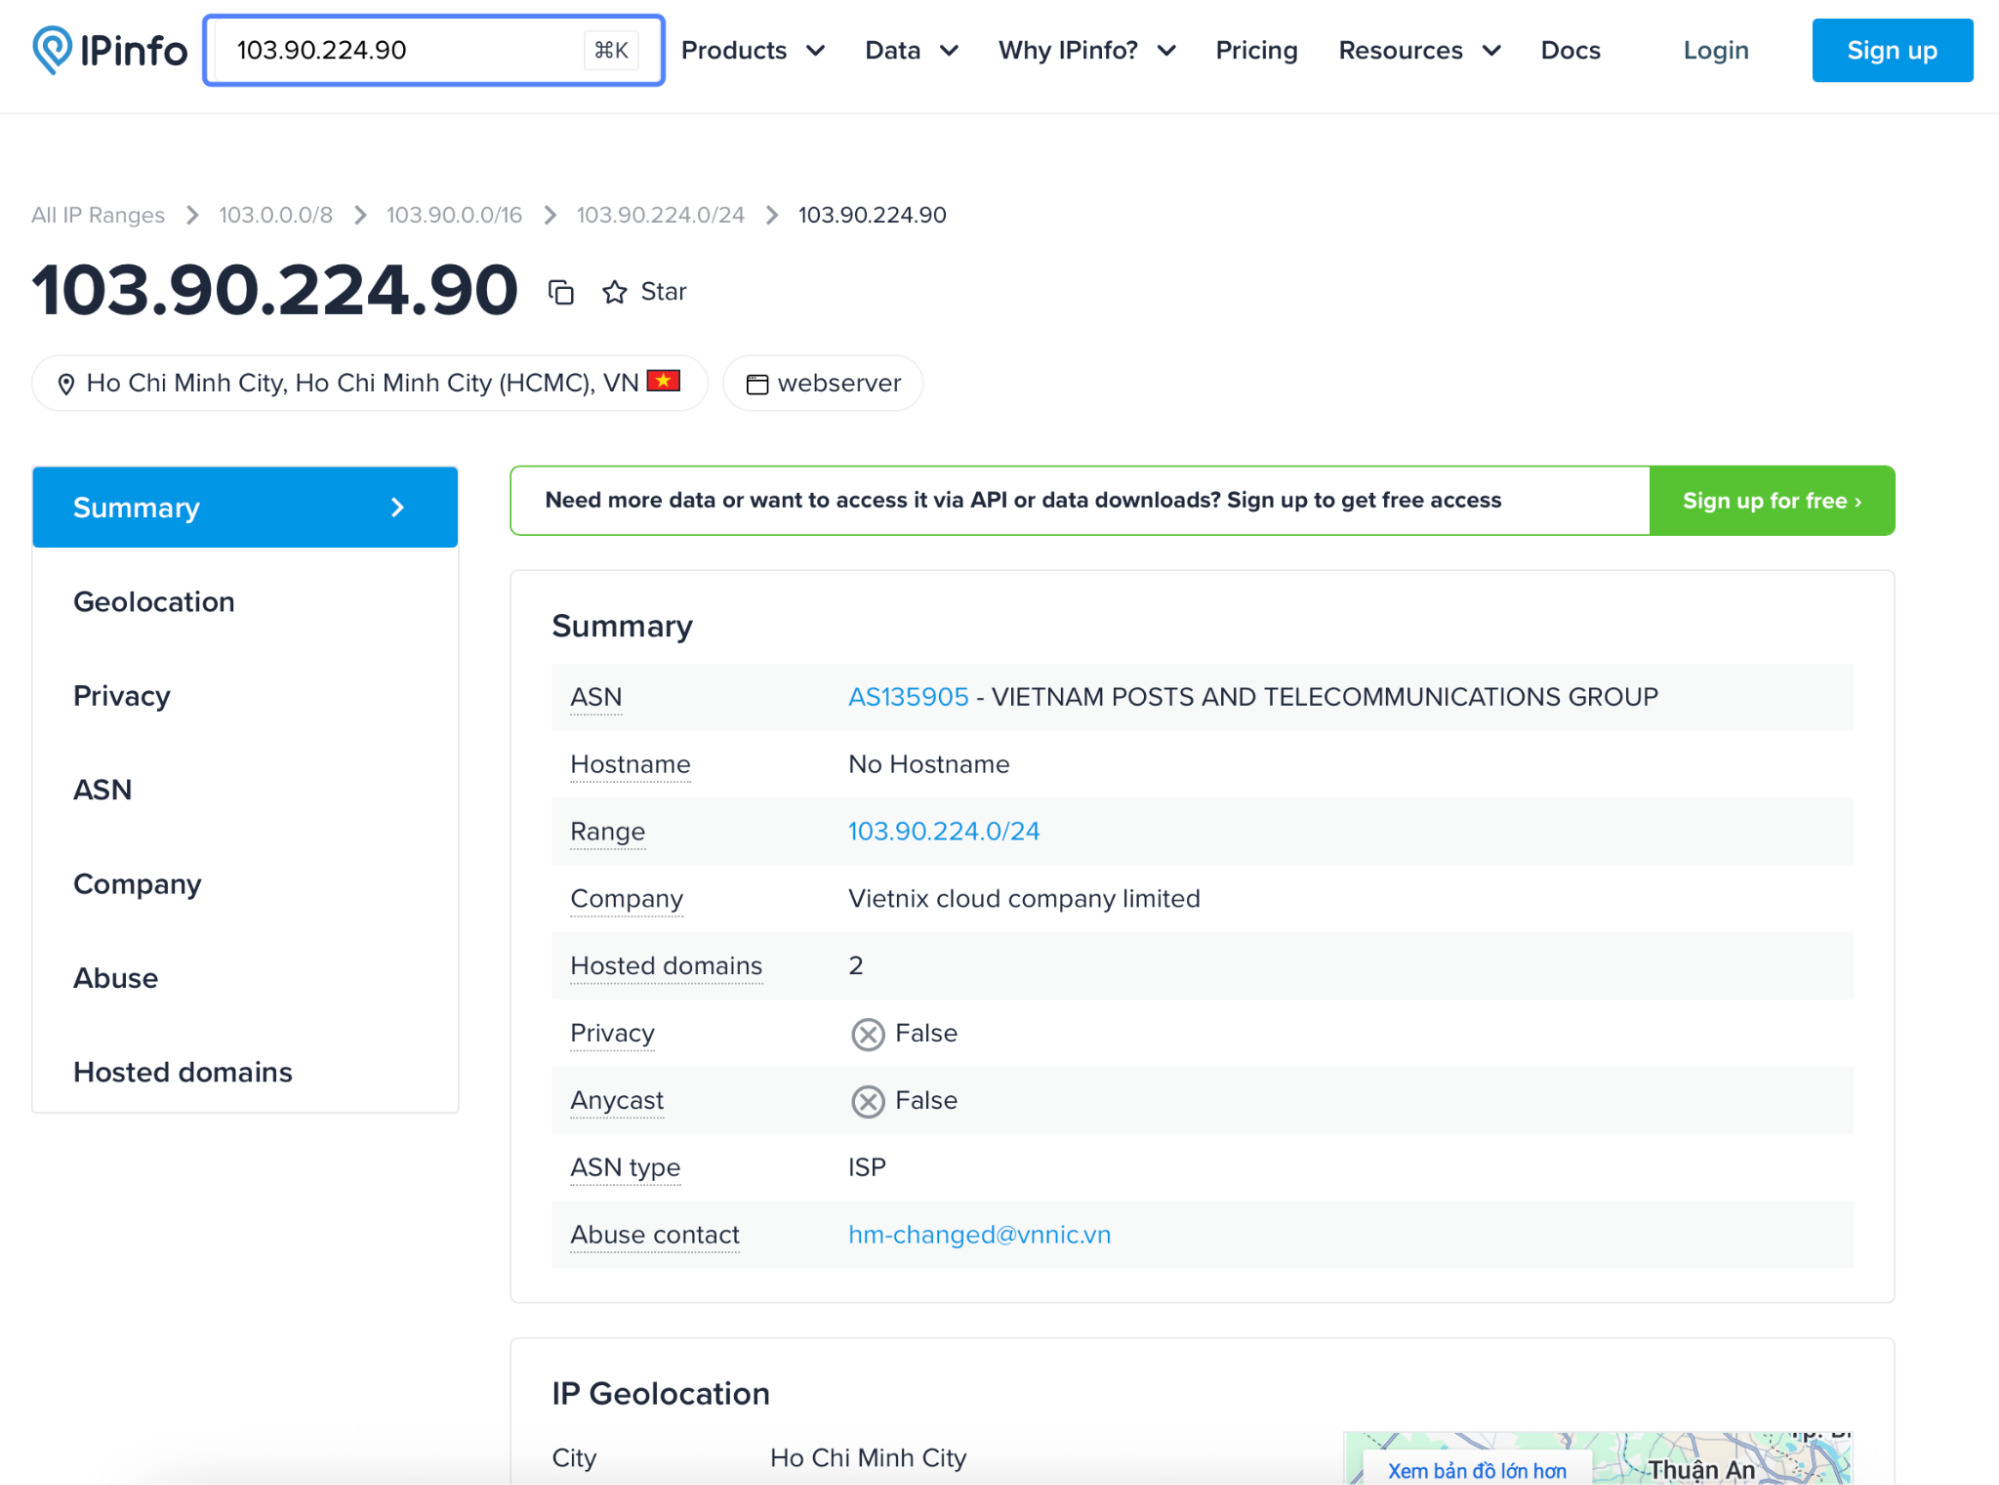Viewport: 1999px width, 1485px height.
Task: Focus the IP search input field
Action: [400, 50]
